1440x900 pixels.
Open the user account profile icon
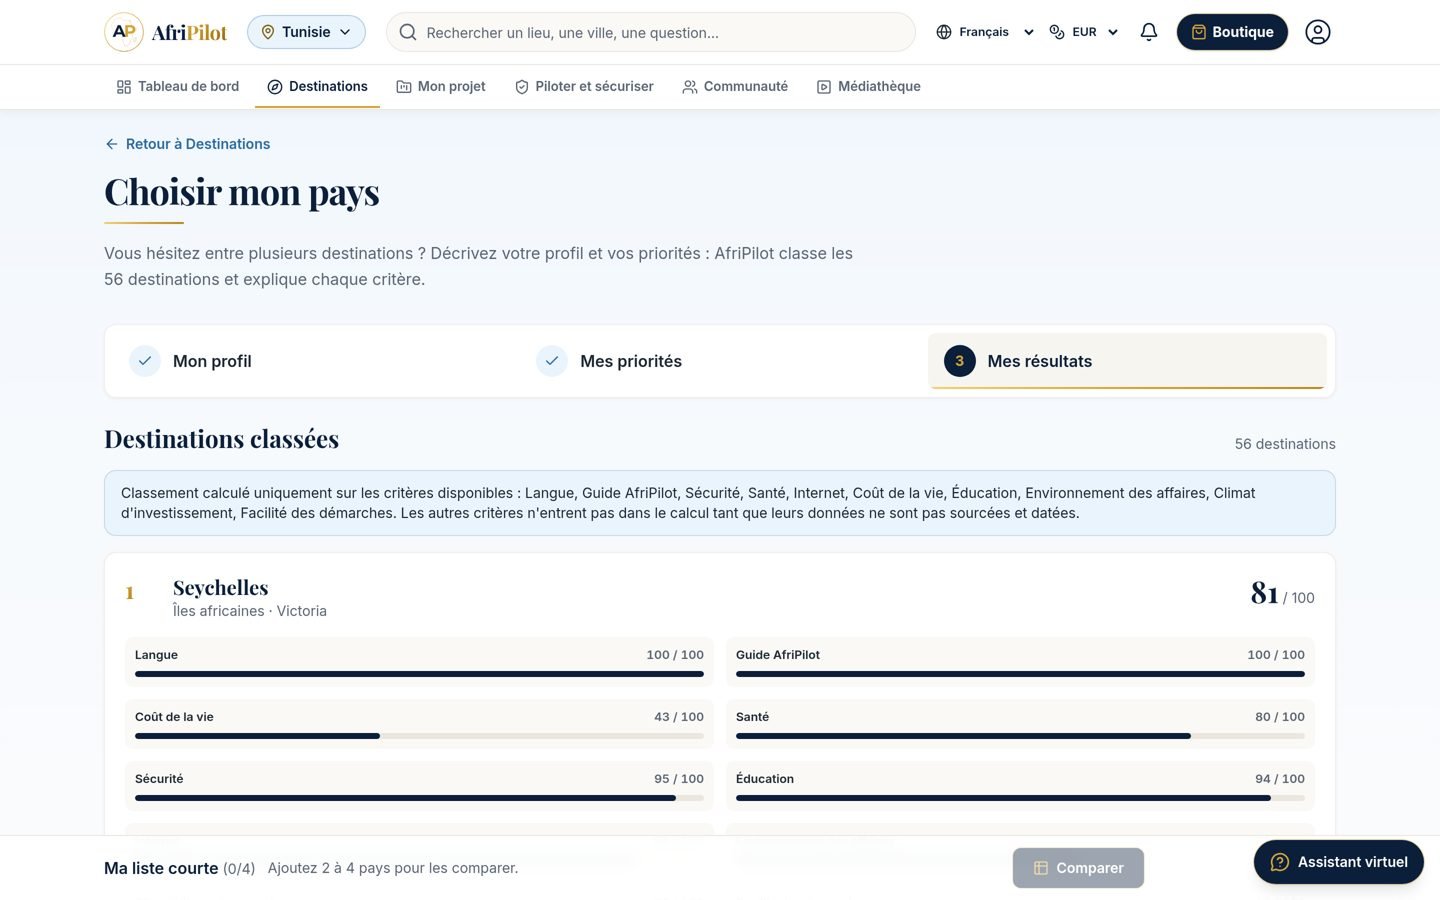tap(1318, 32)
